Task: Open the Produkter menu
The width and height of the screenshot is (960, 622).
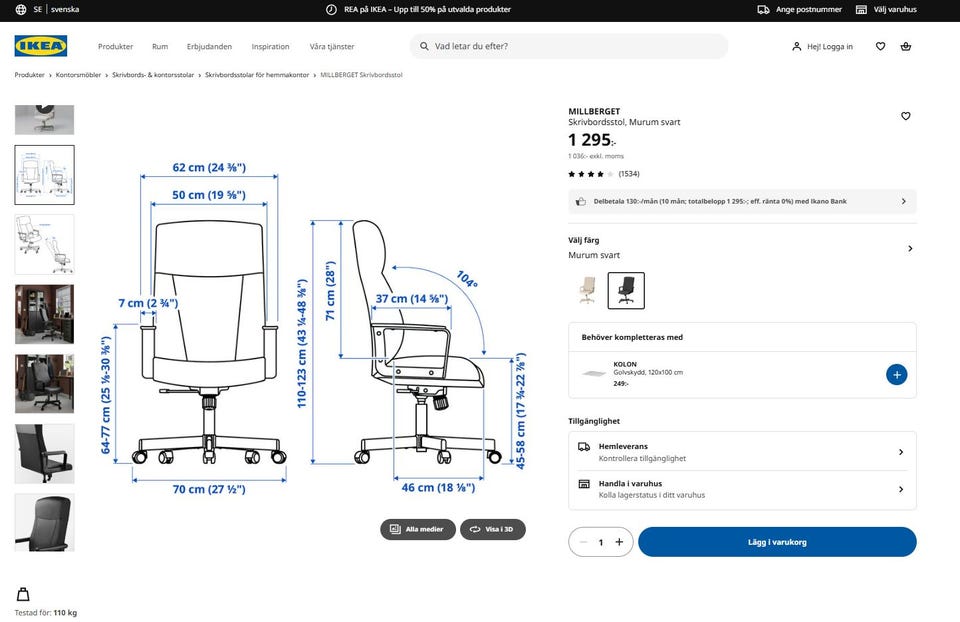Action: click(115, 47)
